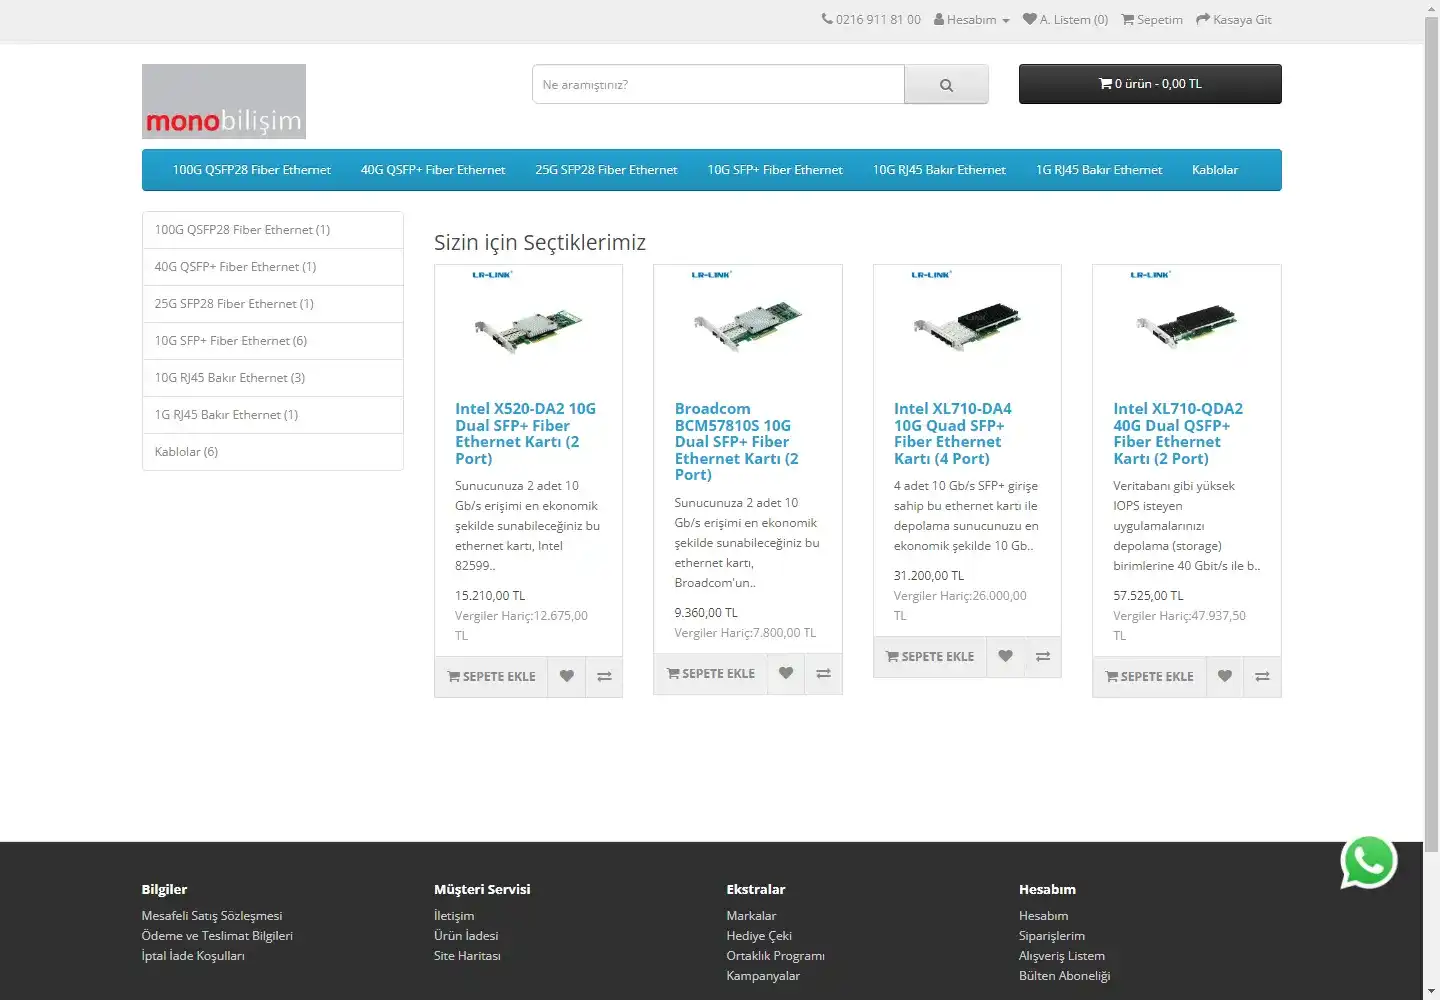1440x1000 pixels.
Task: Open Sepetim in top bar
Action: tap(1152, 19)
